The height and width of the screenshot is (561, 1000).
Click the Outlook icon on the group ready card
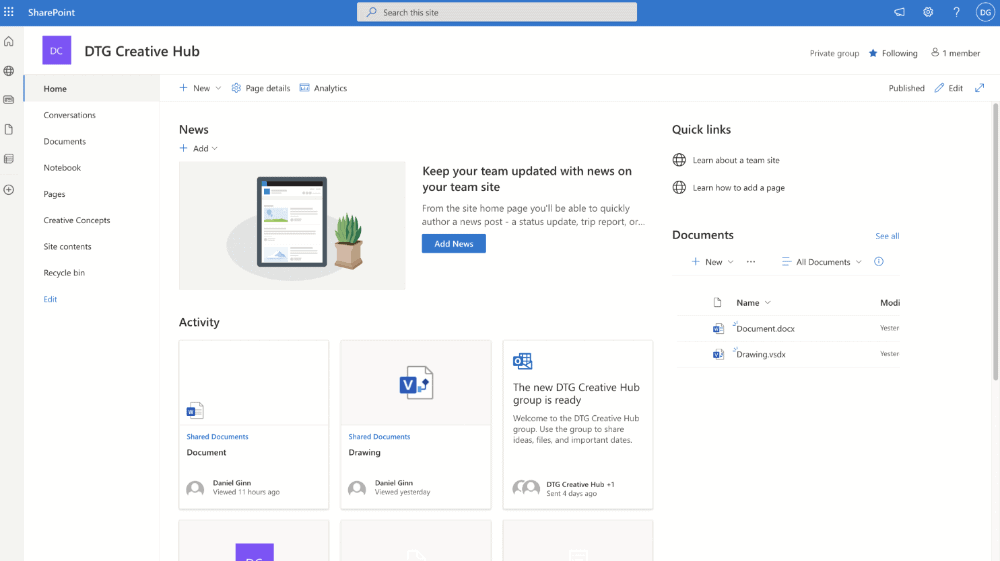point(522,361)
